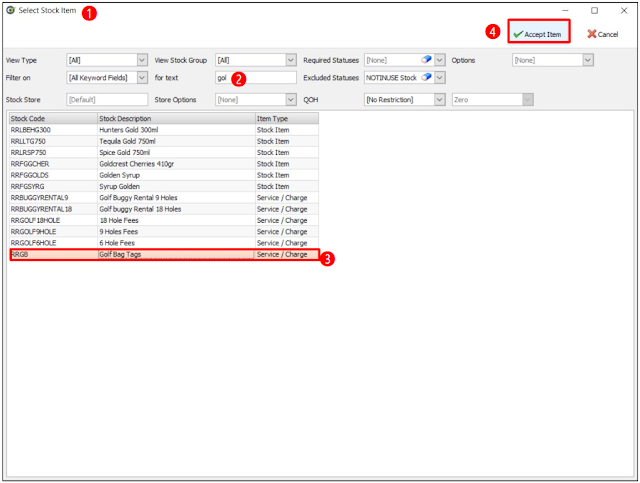Select the Spice Gold 750ml row
640x483 pixels.
coord(164,152)
